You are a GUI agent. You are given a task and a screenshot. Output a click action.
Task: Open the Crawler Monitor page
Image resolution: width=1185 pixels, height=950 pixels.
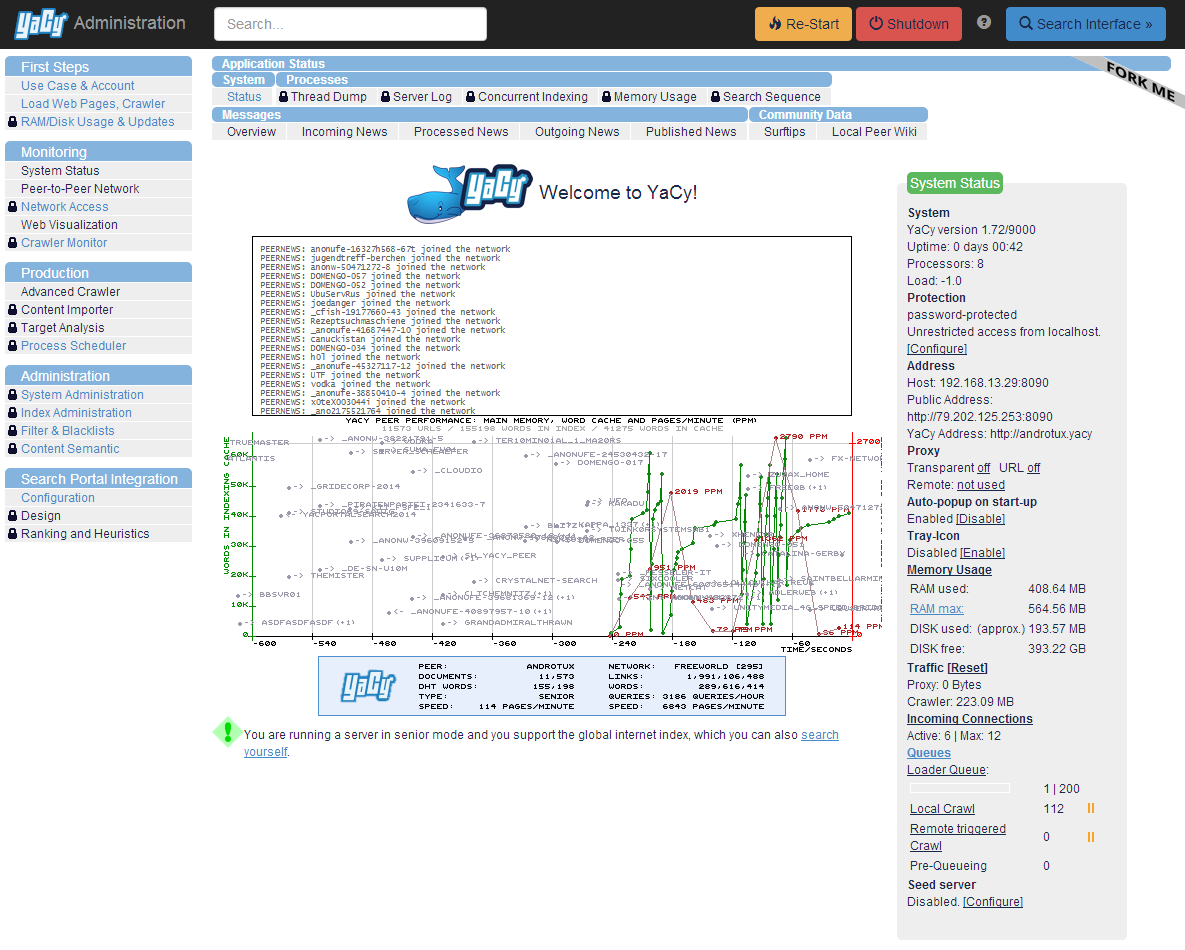pos(64,243)
